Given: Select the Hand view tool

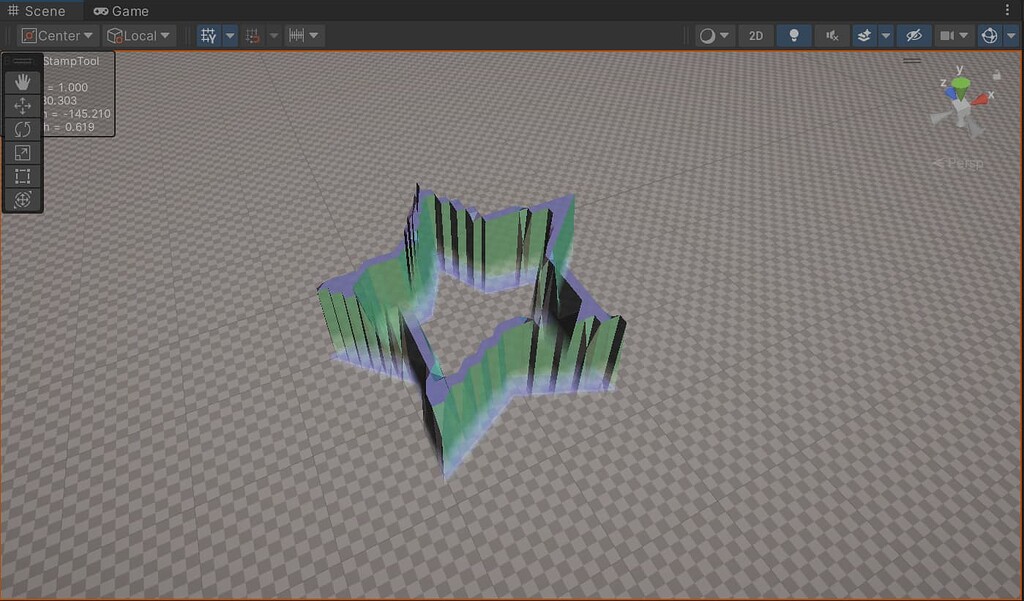Looking at the screenshot, I should [x=22, y=82].
